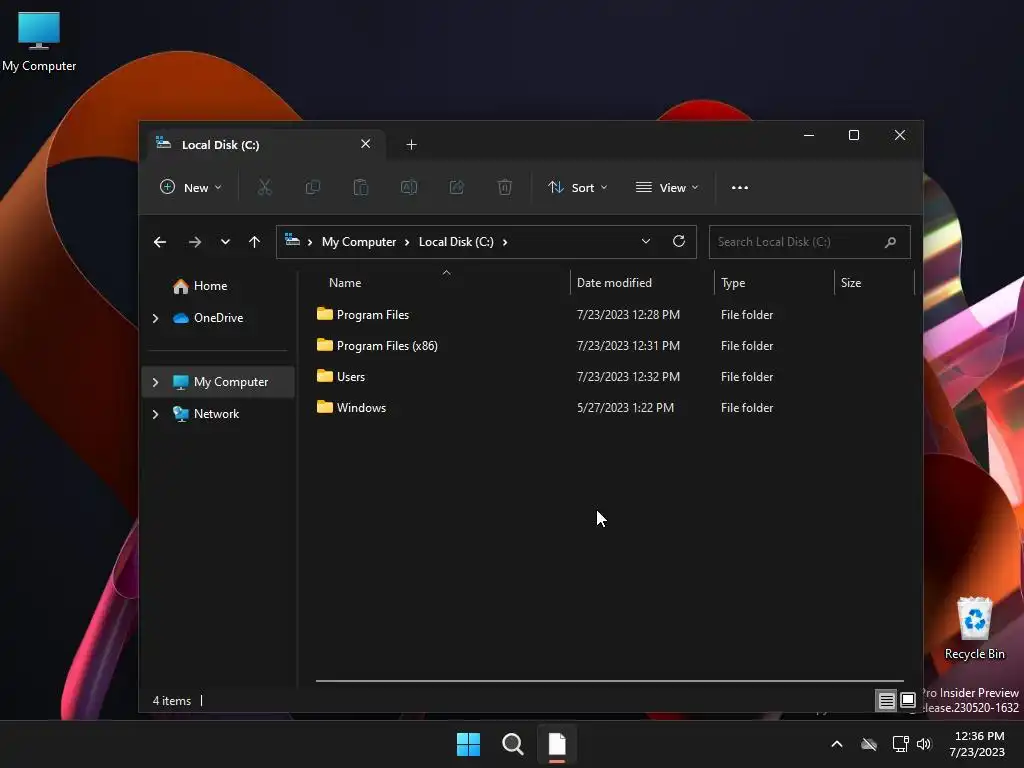The image size is (1024, 768).
Task: Click the taskbar clock and date
Action: [x=977, y=744]
